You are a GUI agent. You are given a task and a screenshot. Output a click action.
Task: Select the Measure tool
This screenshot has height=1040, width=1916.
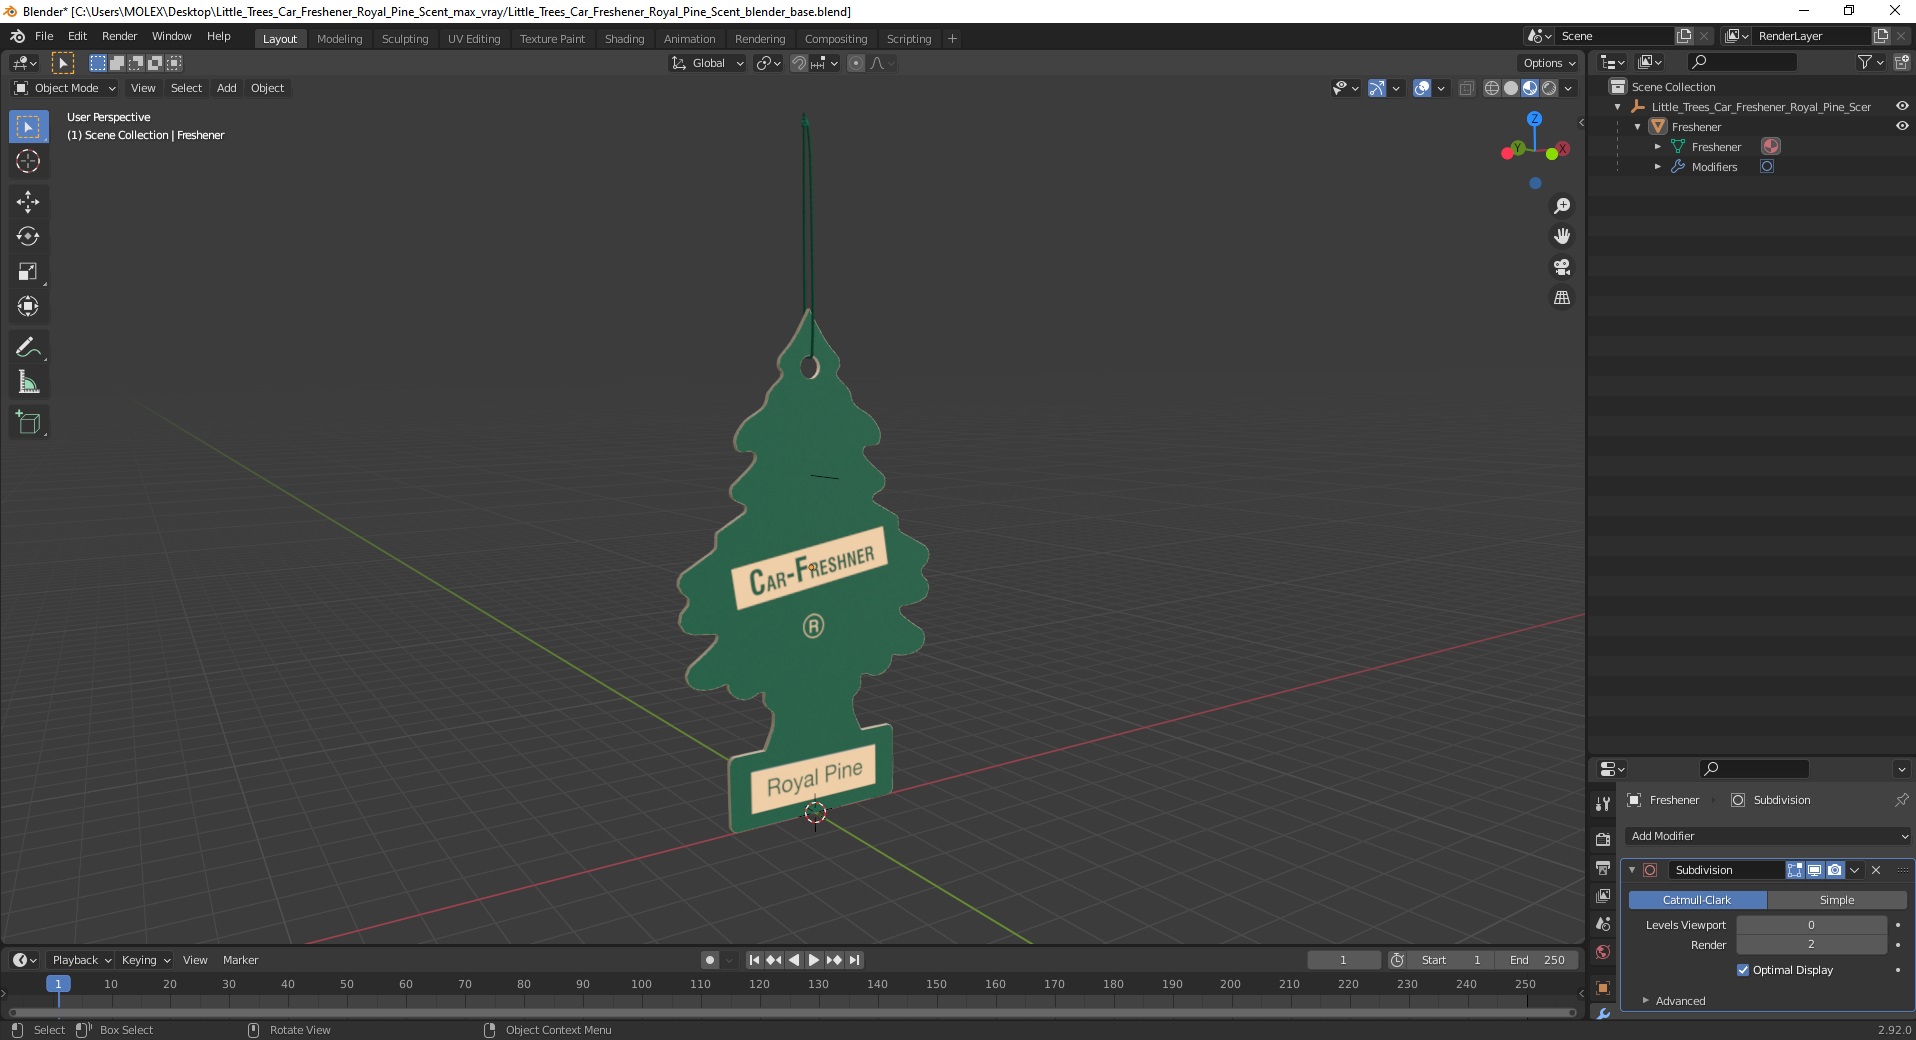pos(28,383)
